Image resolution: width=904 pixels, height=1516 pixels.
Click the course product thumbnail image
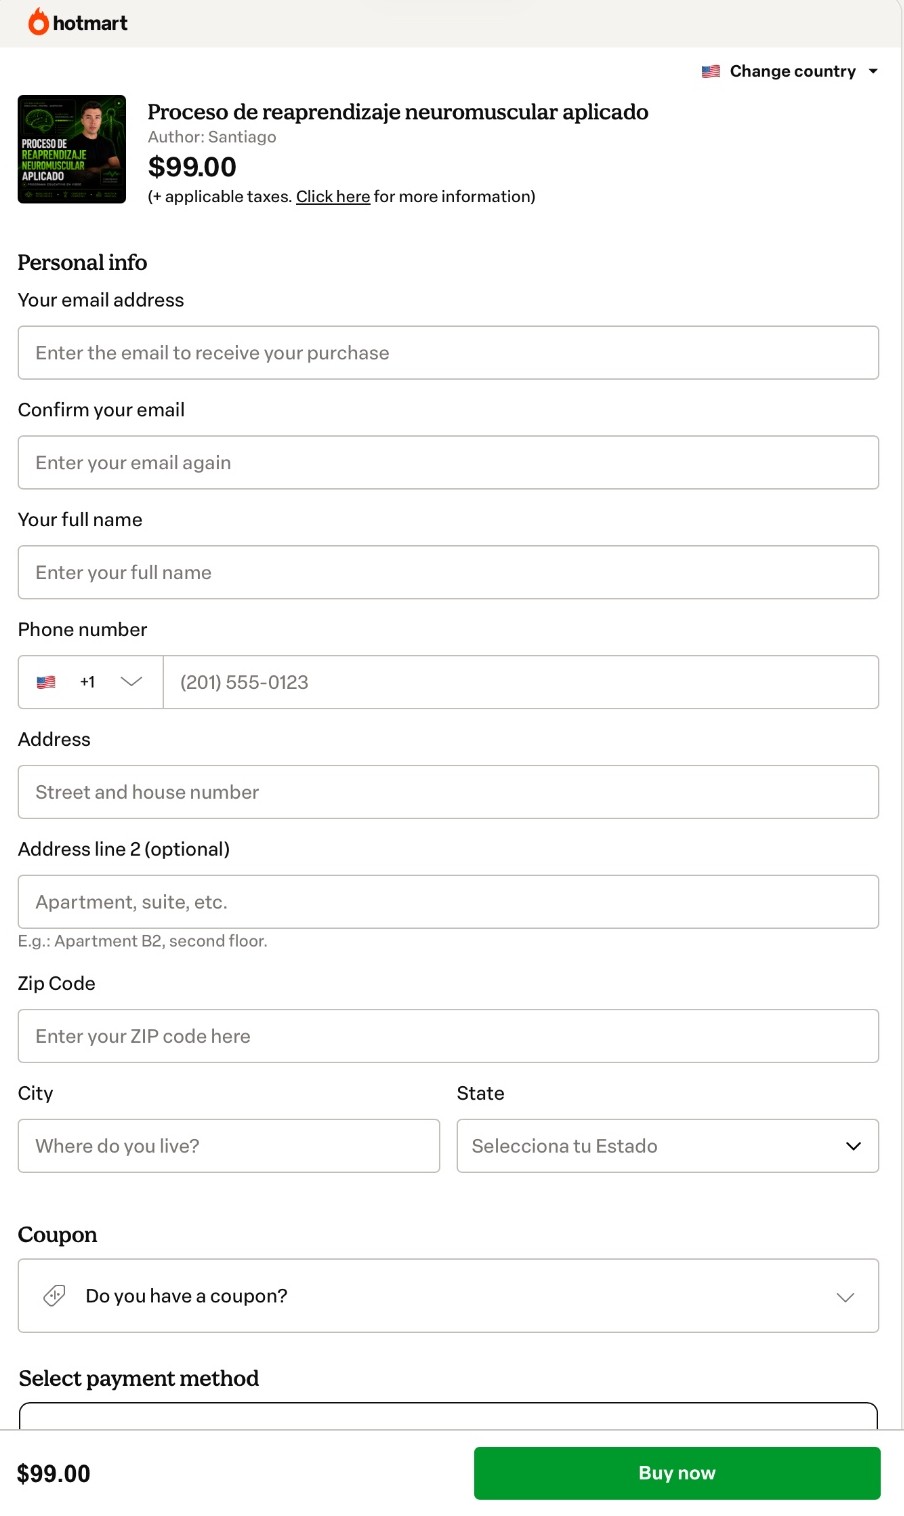[72, 149]
